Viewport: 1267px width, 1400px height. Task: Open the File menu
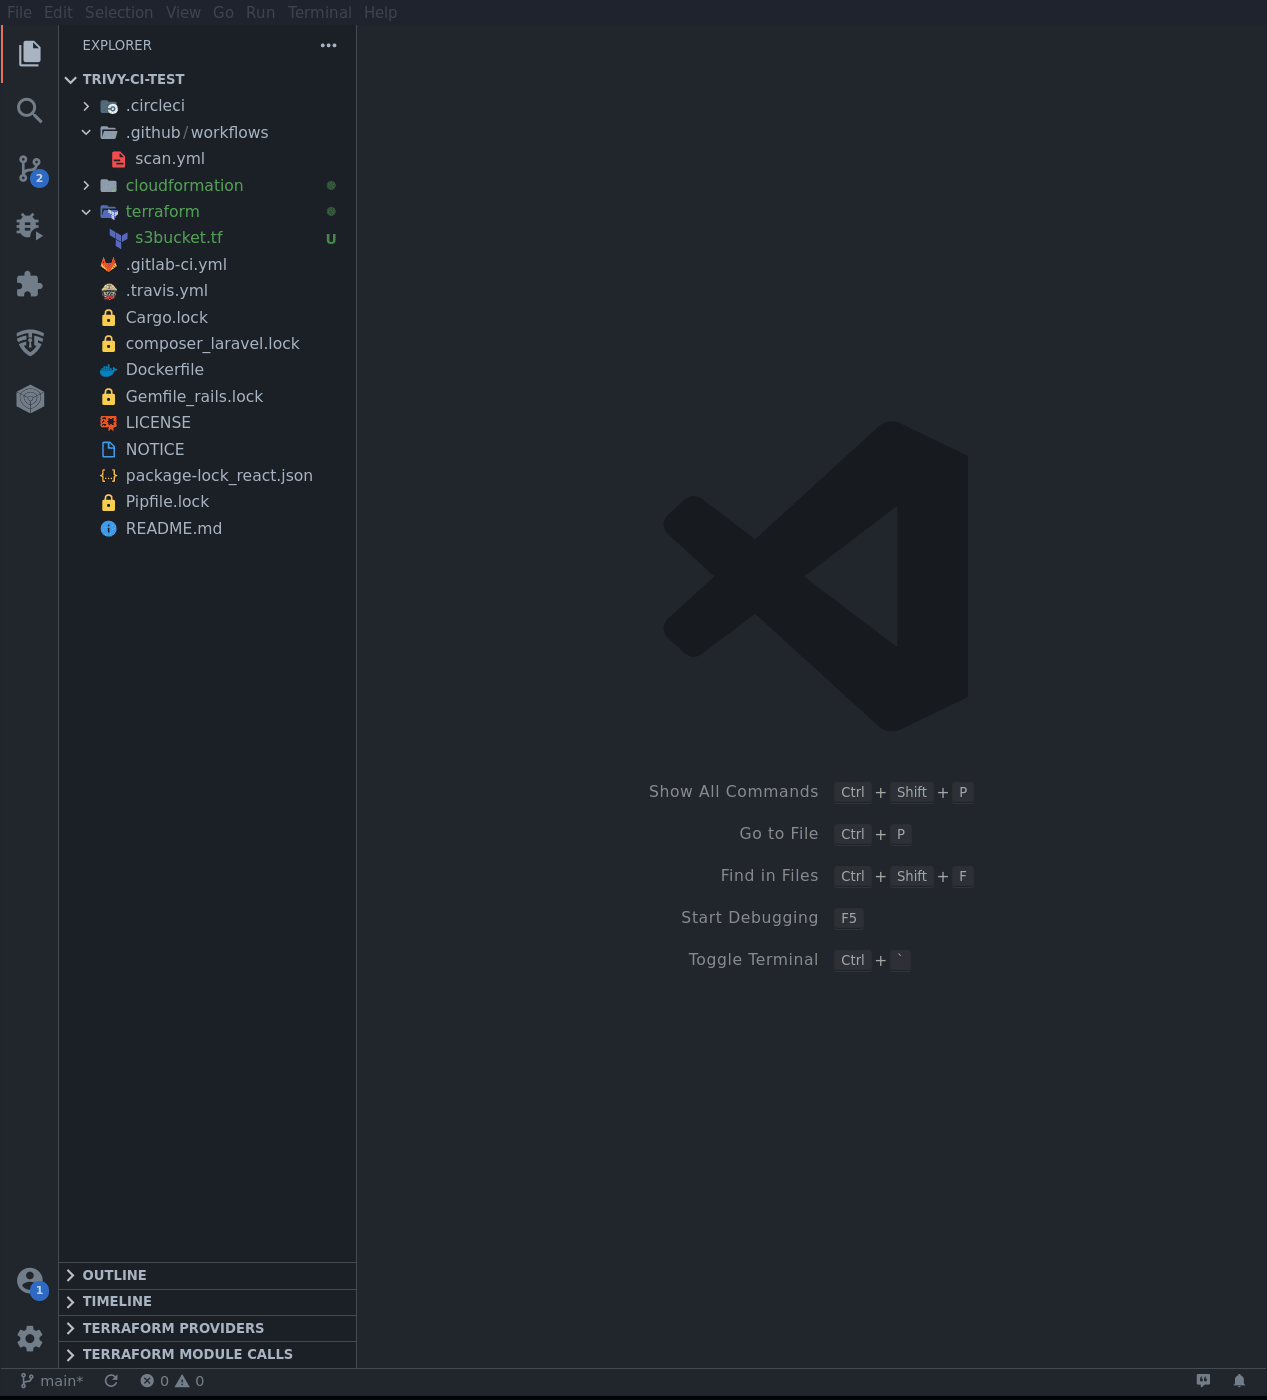pyautogui.click(x=19, y=12)
